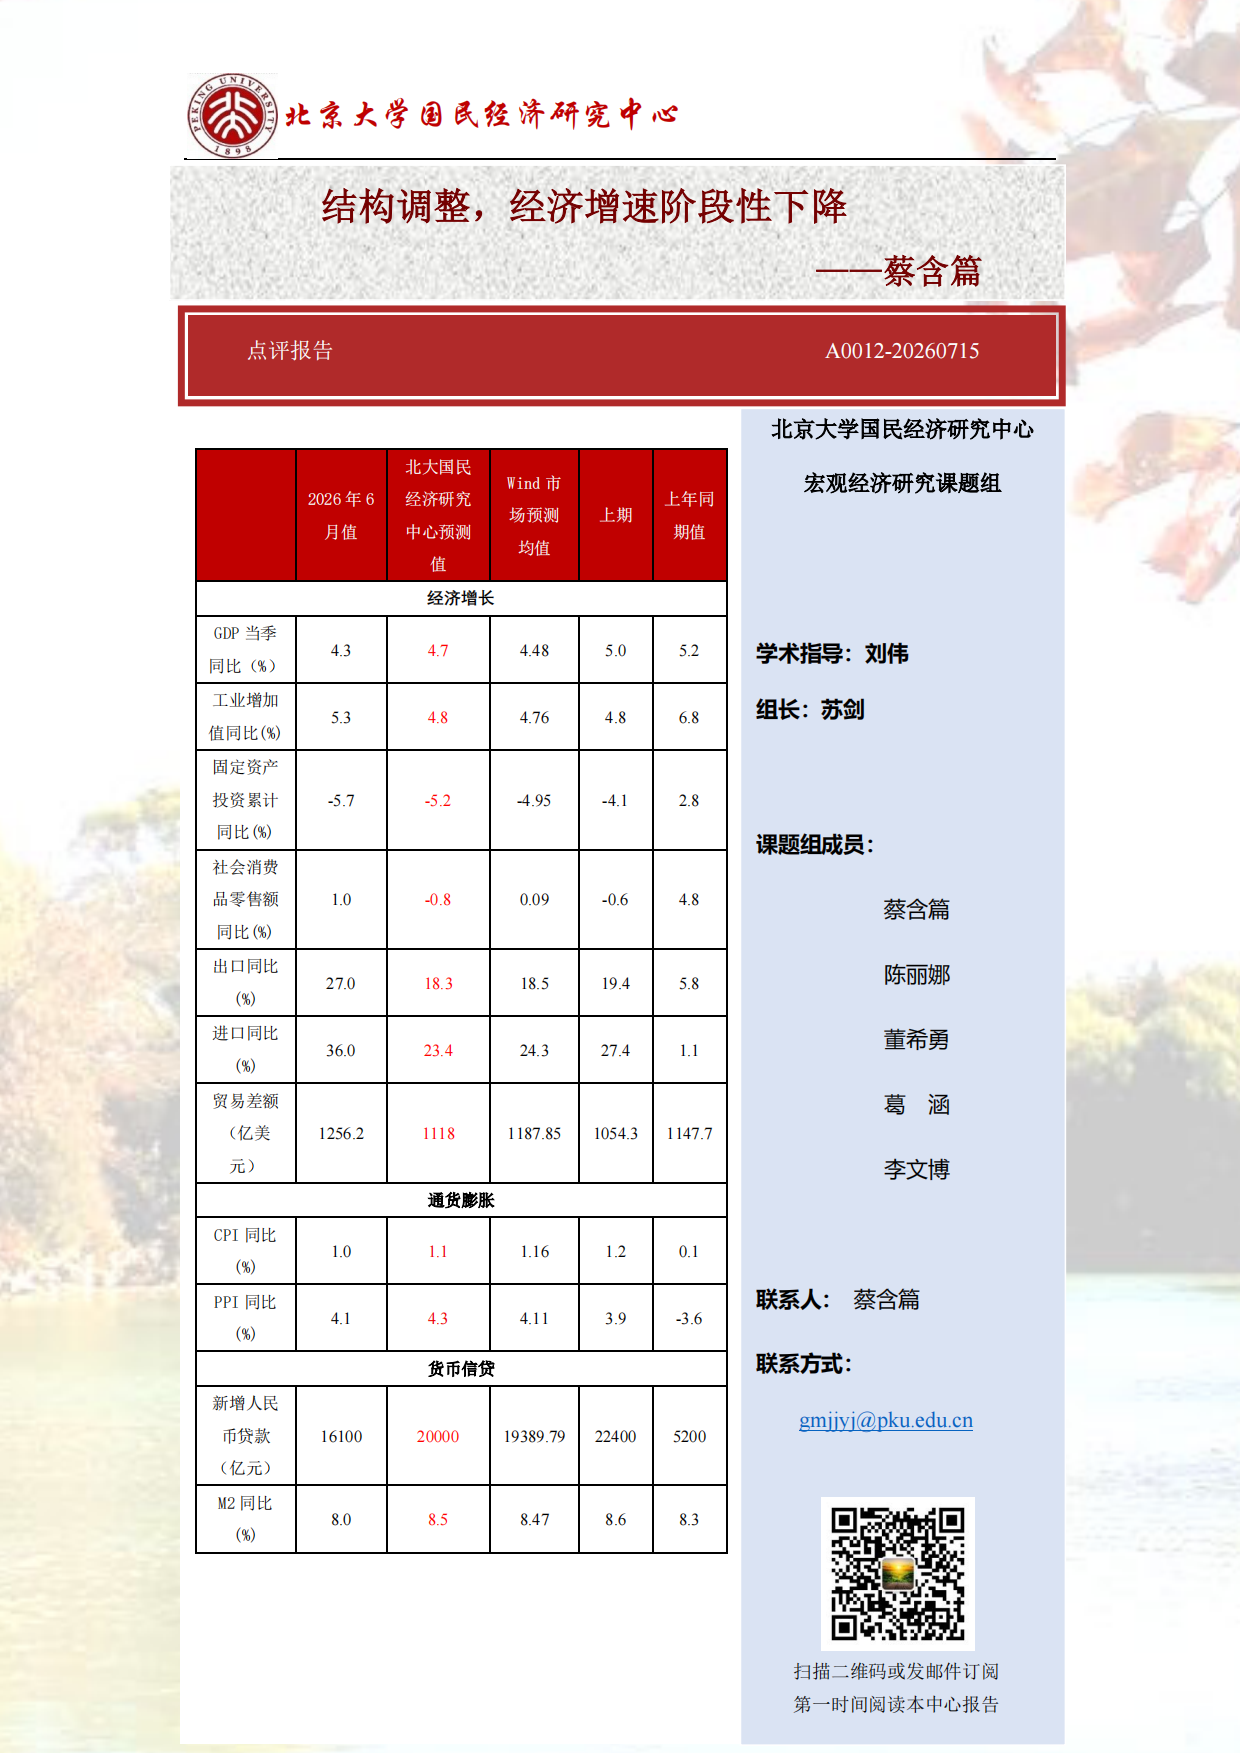Click the M2 forecast value 8.5

point(438,1519)
